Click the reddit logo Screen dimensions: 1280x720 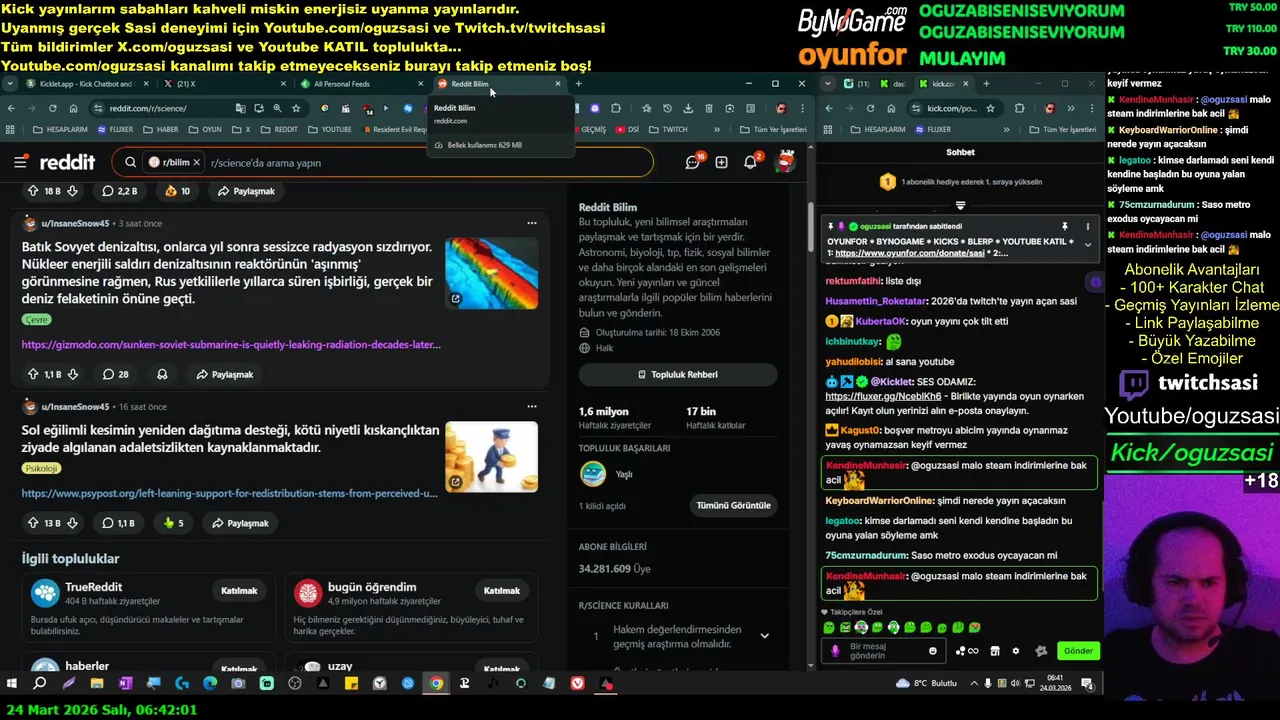(67, 162)
